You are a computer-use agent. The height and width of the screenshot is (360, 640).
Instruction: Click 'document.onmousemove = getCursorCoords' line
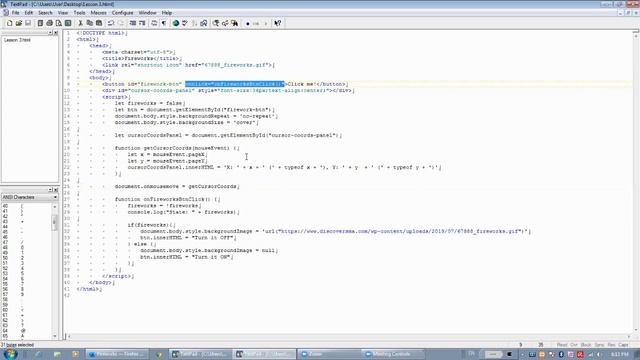(177, 187)
